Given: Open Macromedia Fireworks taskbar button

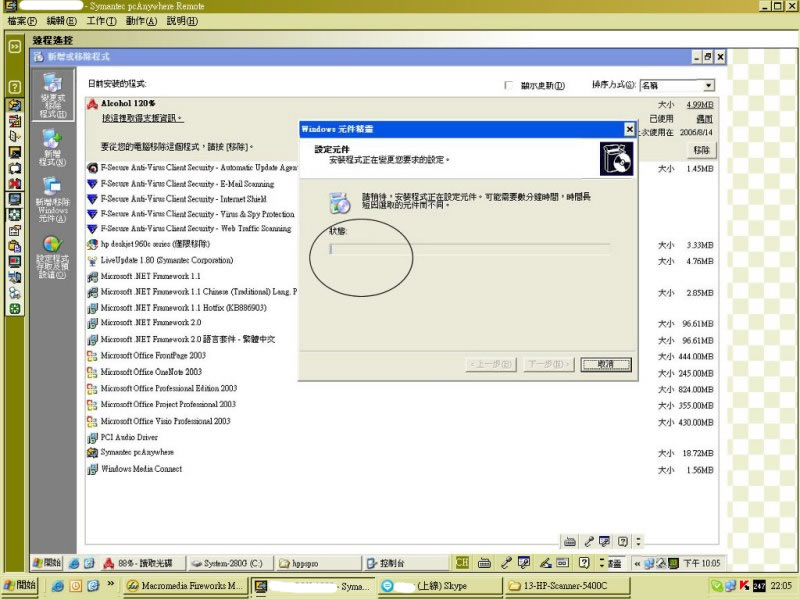Looking at the screenshot, I should click(x=186, y=586).
